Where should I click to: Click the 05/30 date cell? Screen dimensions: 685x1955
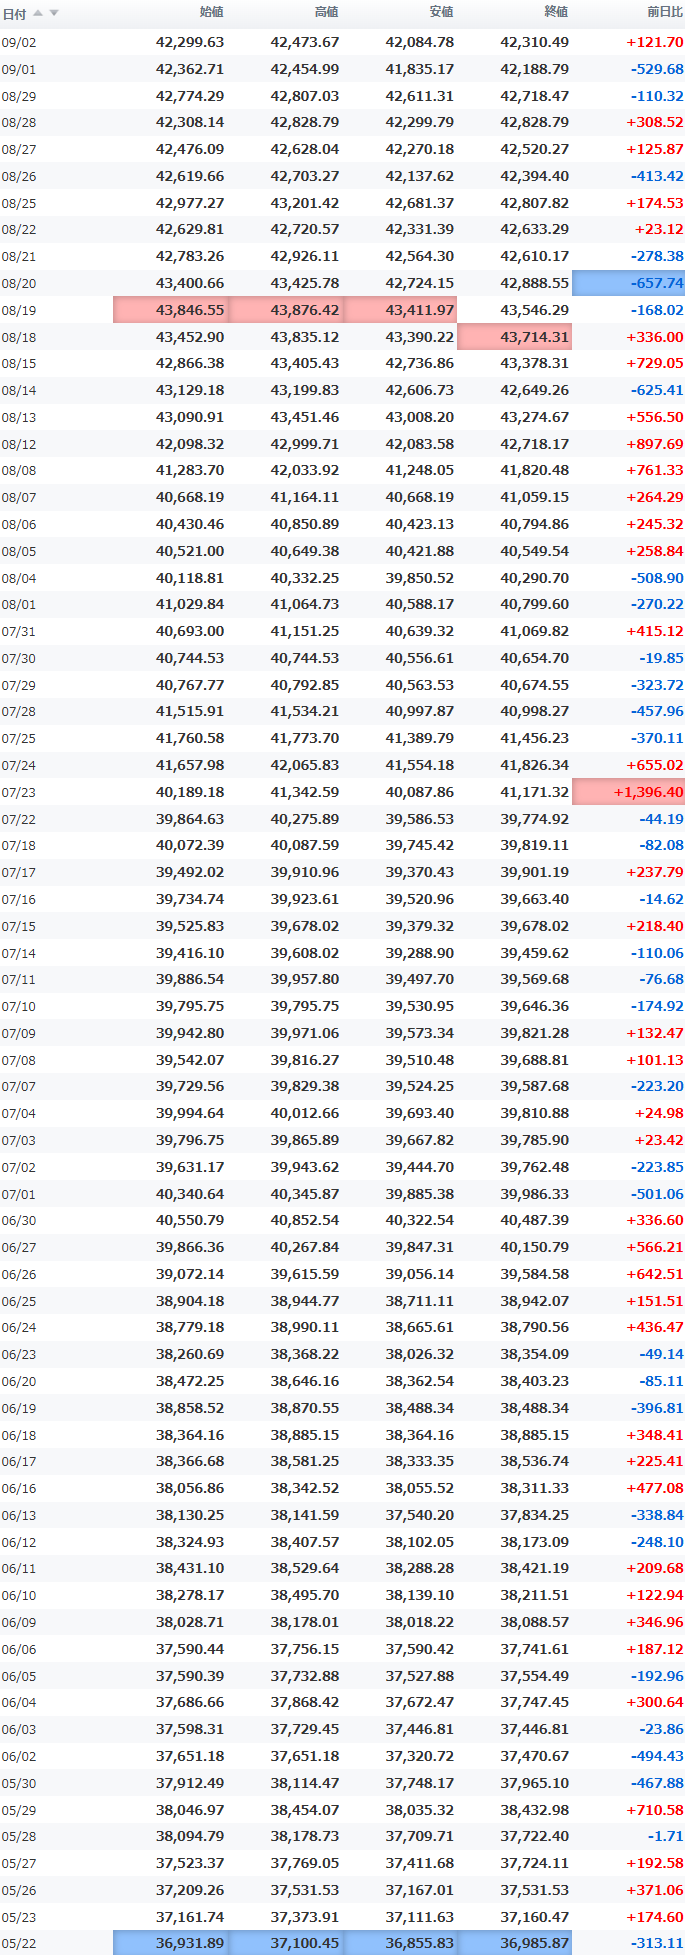point(19,1783)
